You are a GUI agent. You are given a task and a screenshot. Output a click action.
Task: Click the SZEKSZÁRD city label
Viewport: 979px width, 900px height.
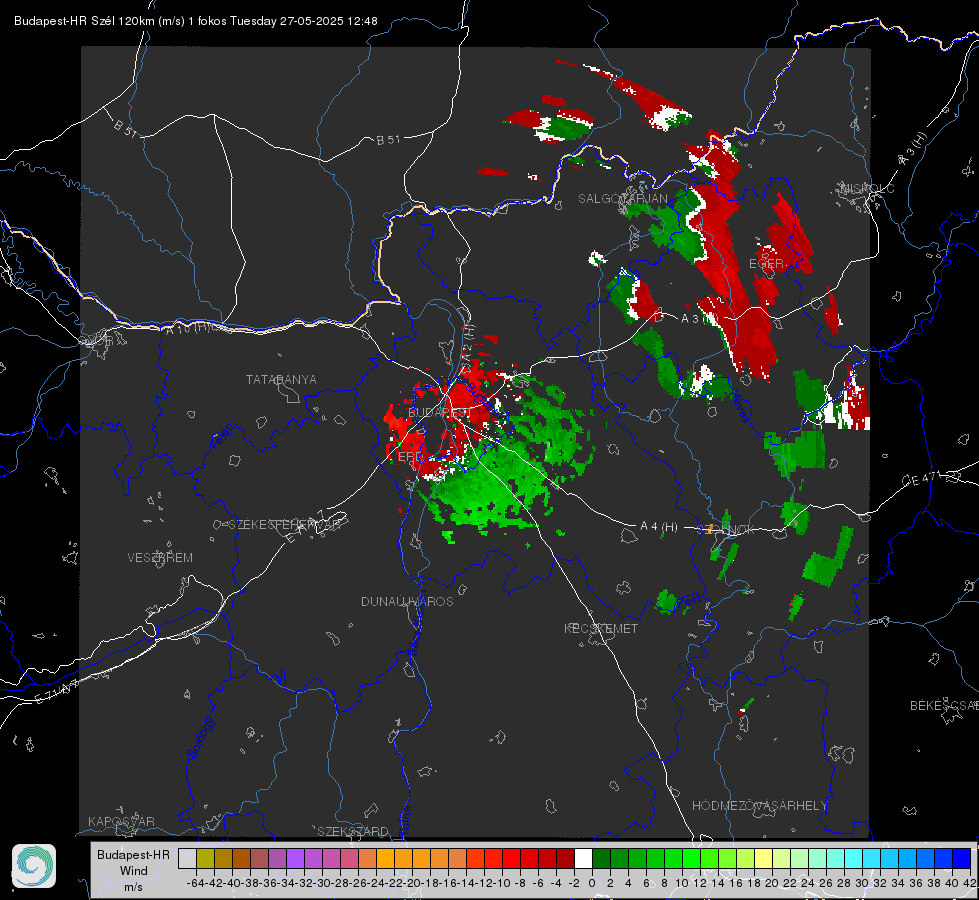(353, 831)
